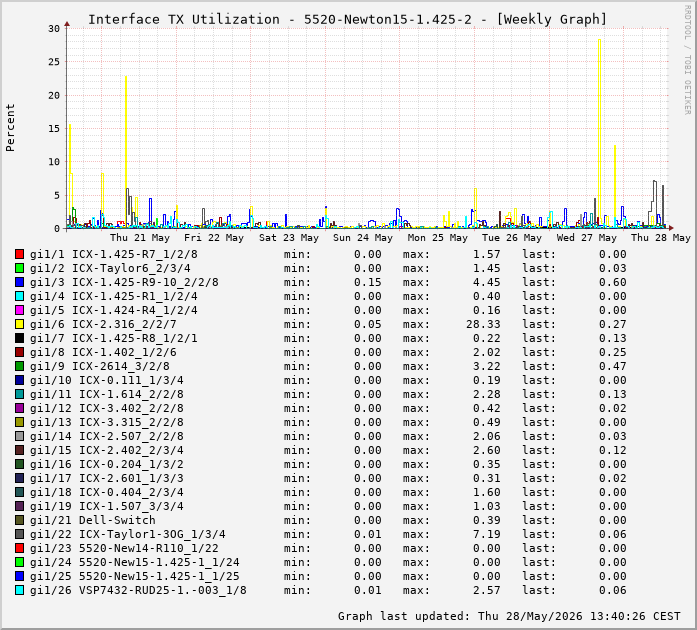Click the magenta swatch for gi1/5 ICX-1.424-R4_1/2/4

pos(19,310)
